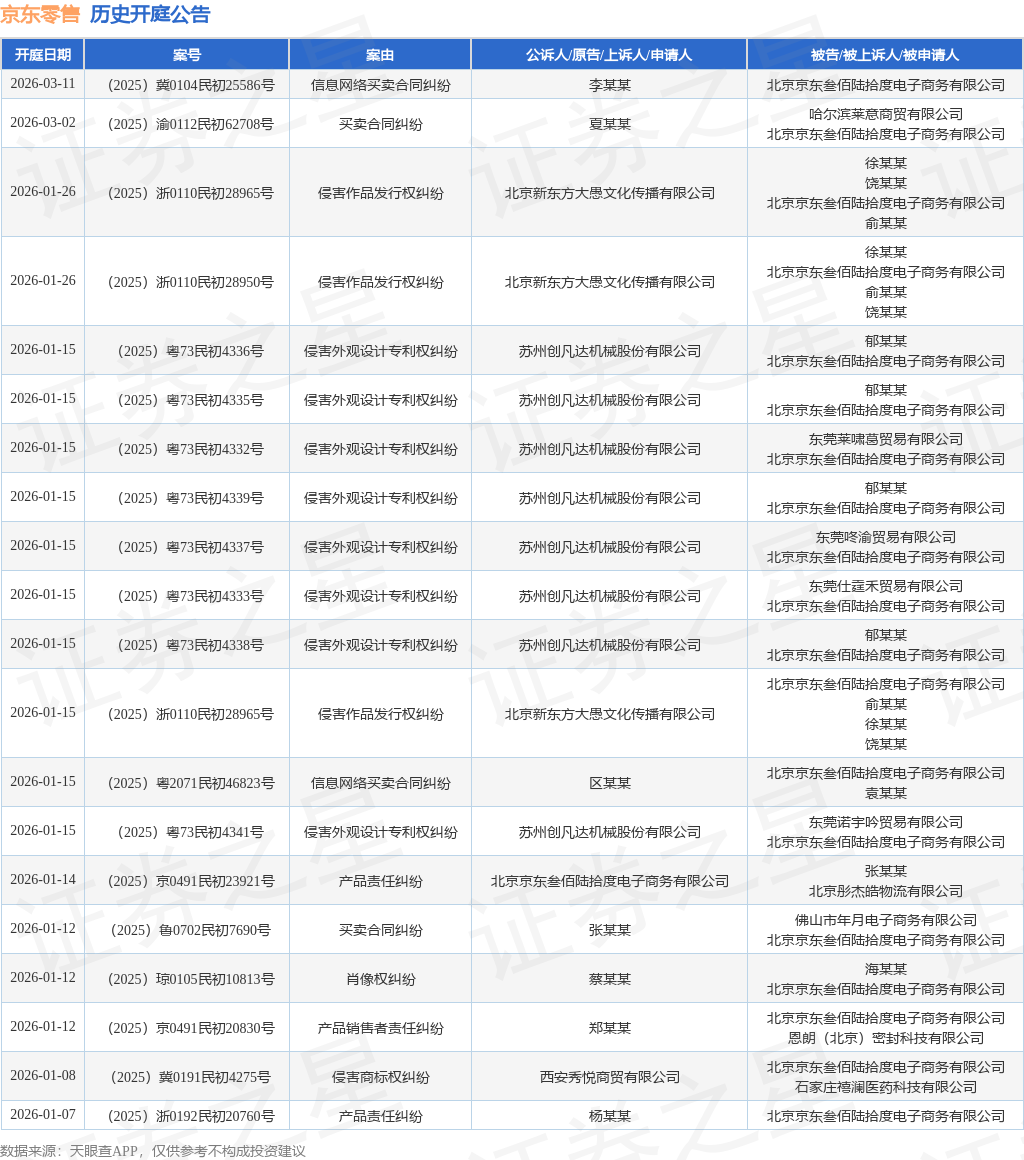The image size is (1024, 1160).
Task: Click the 产品销售者责任纠纷 cause cell
Action: pos(380,1028)
